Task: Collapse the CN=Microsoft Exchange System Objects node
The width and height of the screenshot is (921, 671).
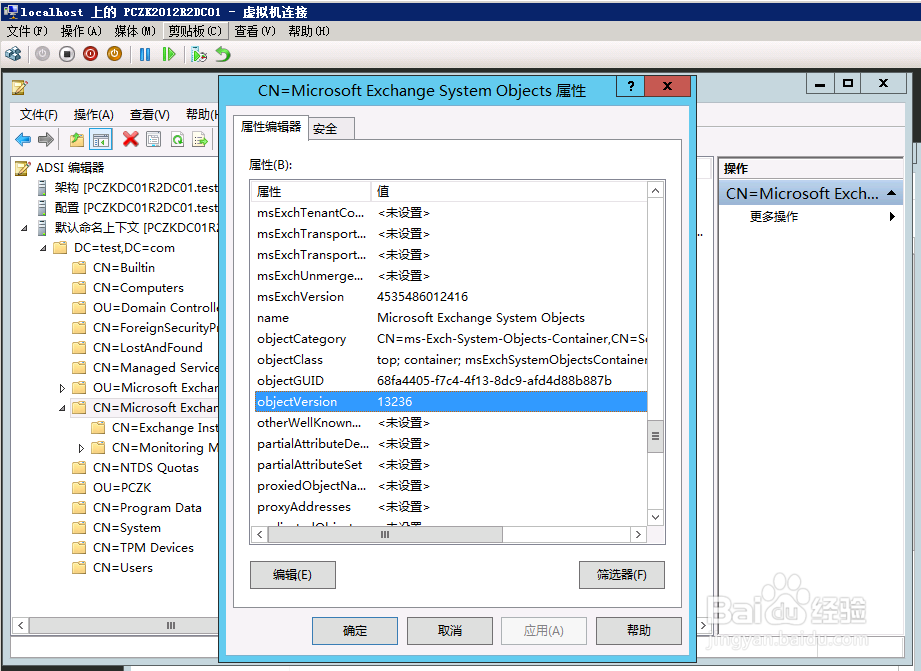Action: click(x=62, y=408)
